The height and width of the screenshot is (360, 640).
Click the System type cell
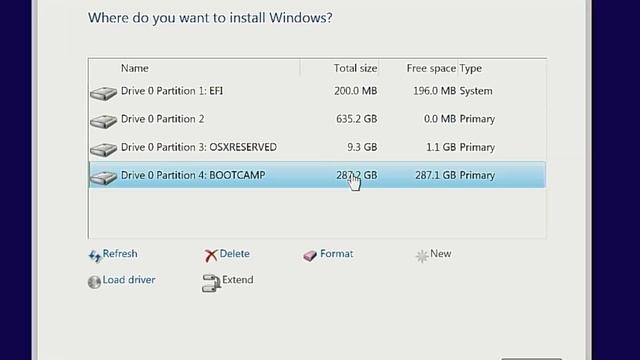(476, 91)
